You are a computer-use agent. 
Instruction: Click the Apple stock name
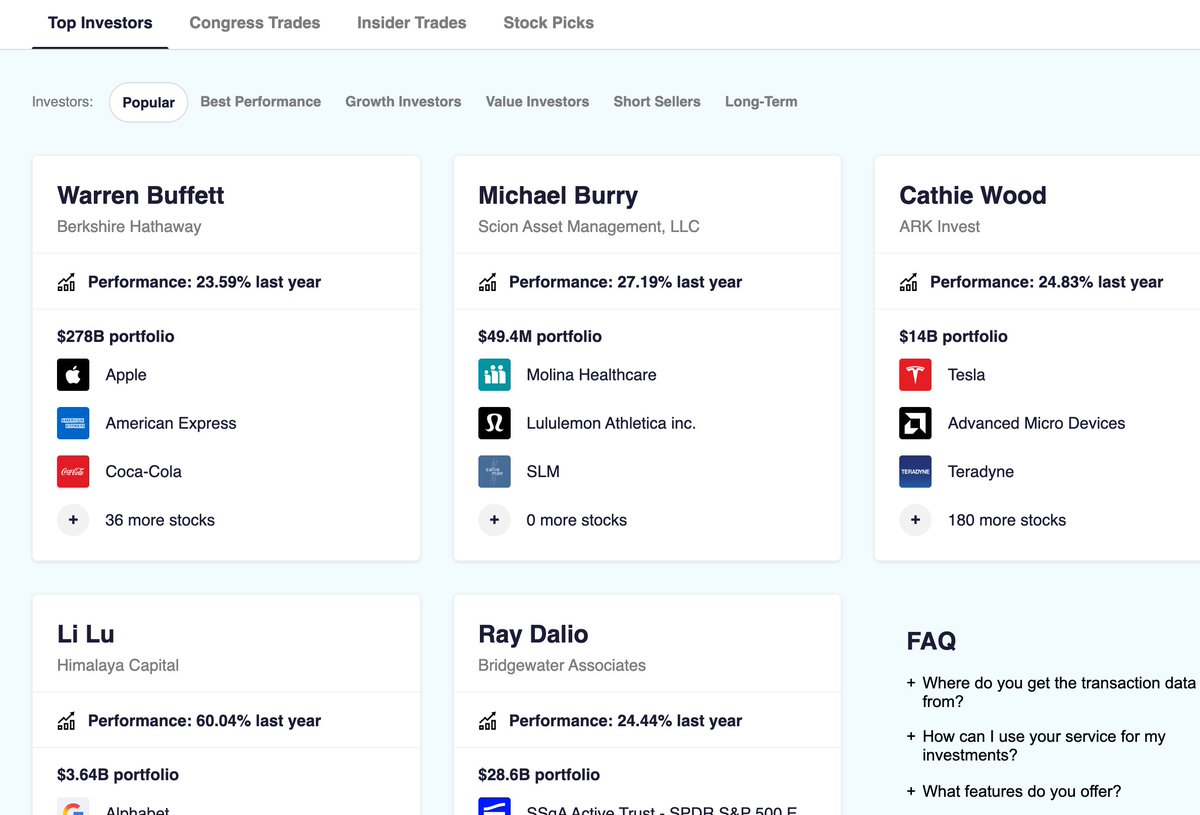(x=126, y=375)
